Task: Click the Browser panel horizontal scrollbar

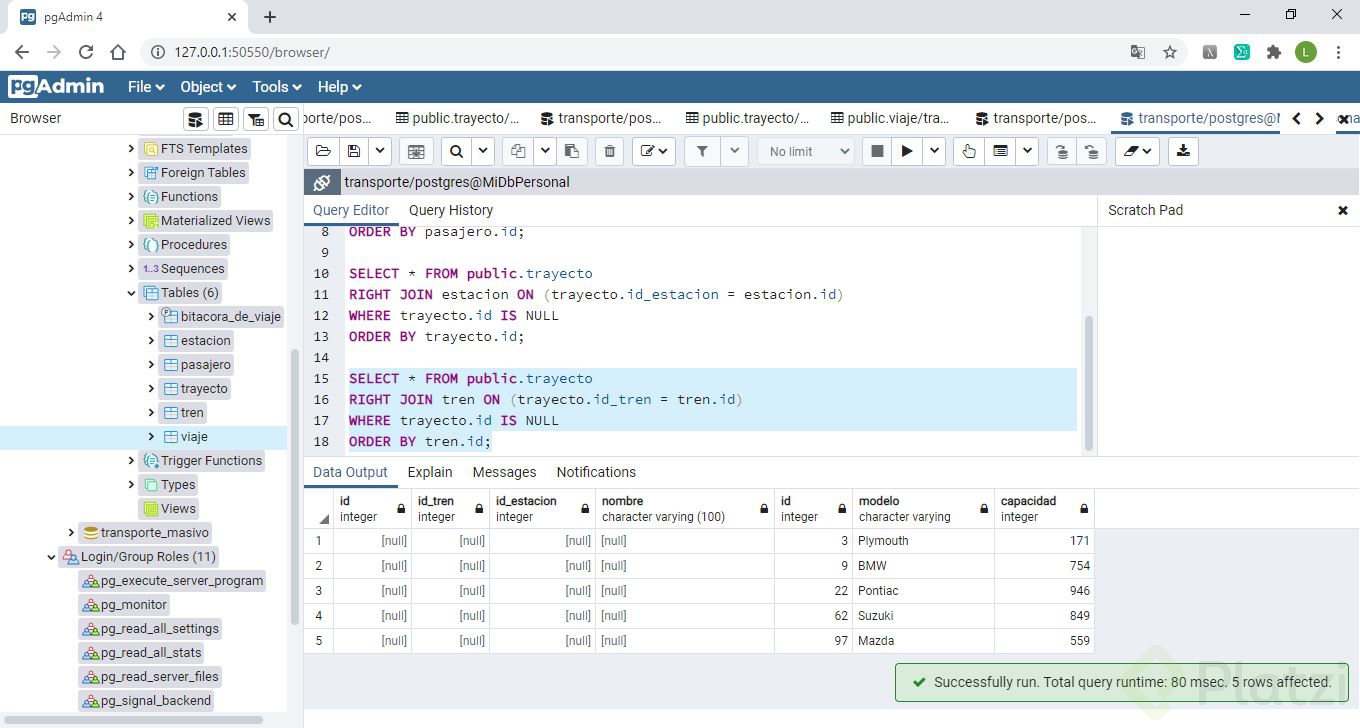Action: coord(131,719)
